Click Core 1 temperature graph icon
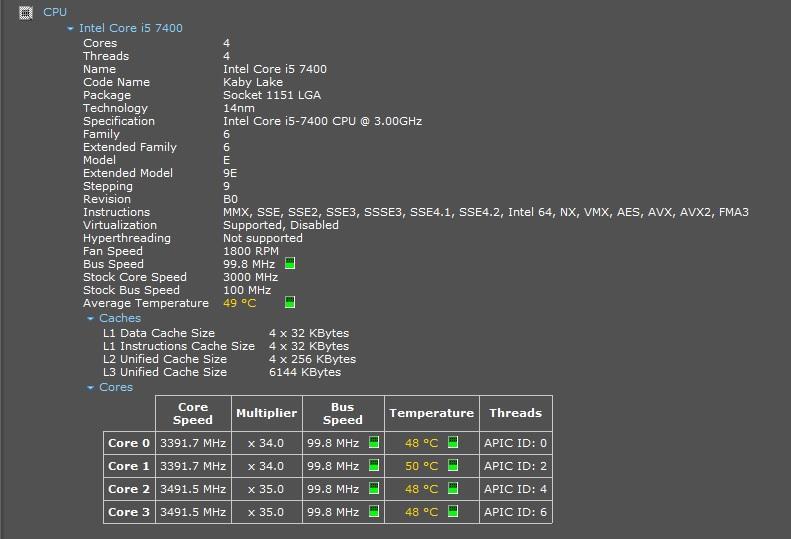This screenshot has width=791, height=539. click(453, 465)
